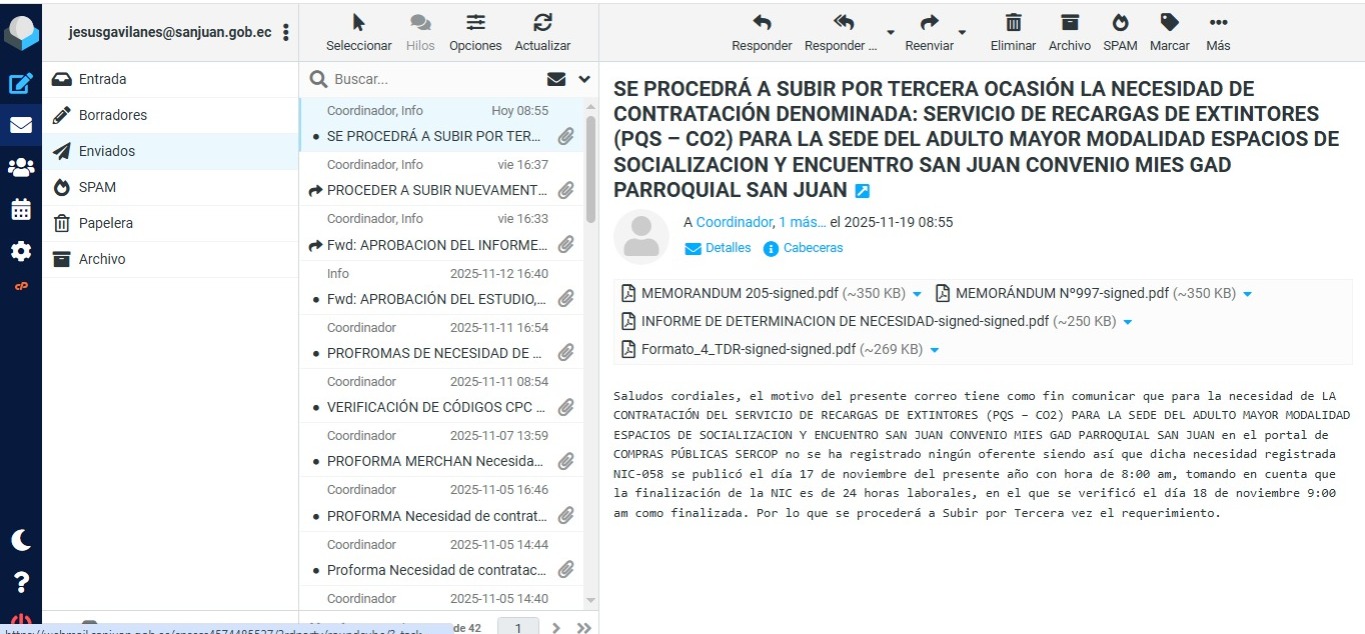This screenshot has height=634, width=1365.
Task: Open the Papelera folder
Action: (x=105, y=223)
